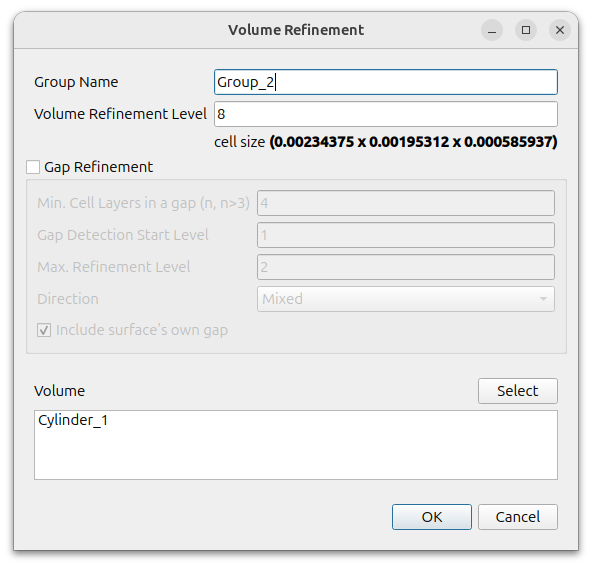Select Cylinder_1 in the volume list

pos(73,420)
